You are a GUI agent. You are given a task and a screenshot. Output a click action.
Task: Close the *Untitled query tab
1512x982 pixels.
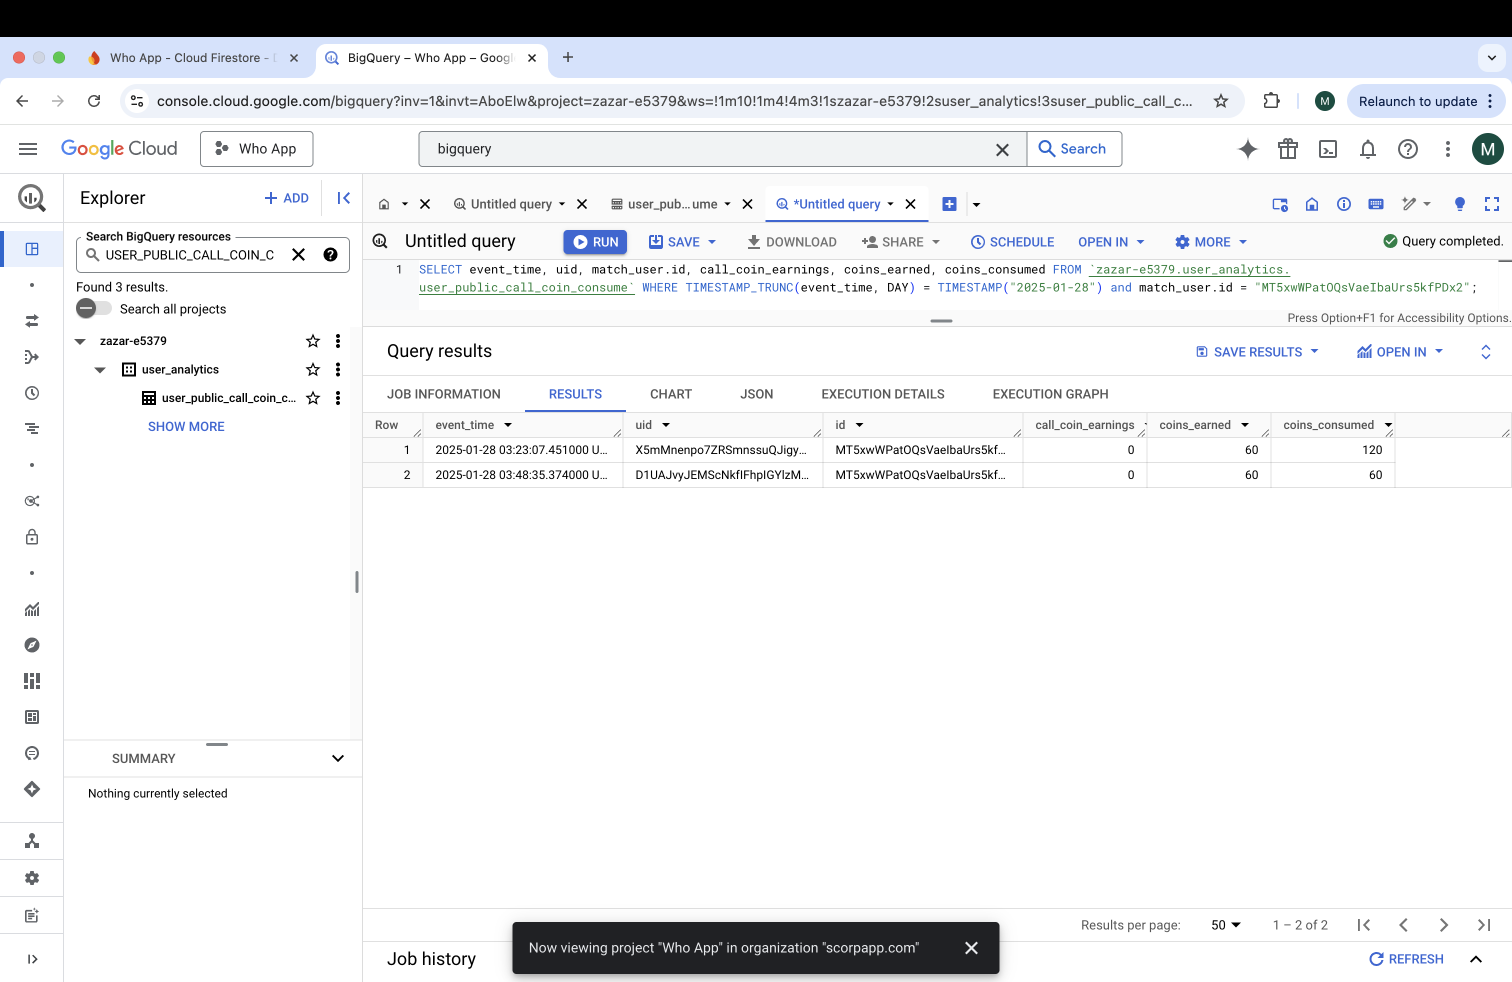pyautogui.click(x=910, y=204)
